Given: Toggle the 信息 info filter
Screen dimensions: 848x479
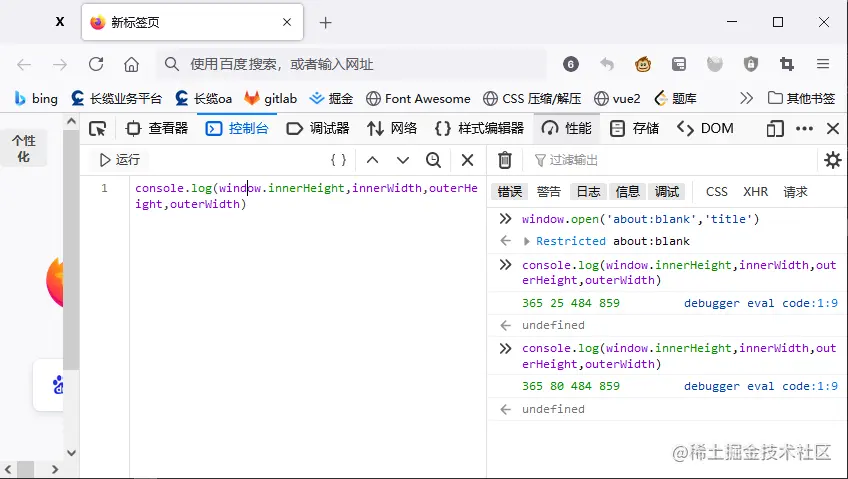Looking at the screenshot, I should [x=627, y=191].
